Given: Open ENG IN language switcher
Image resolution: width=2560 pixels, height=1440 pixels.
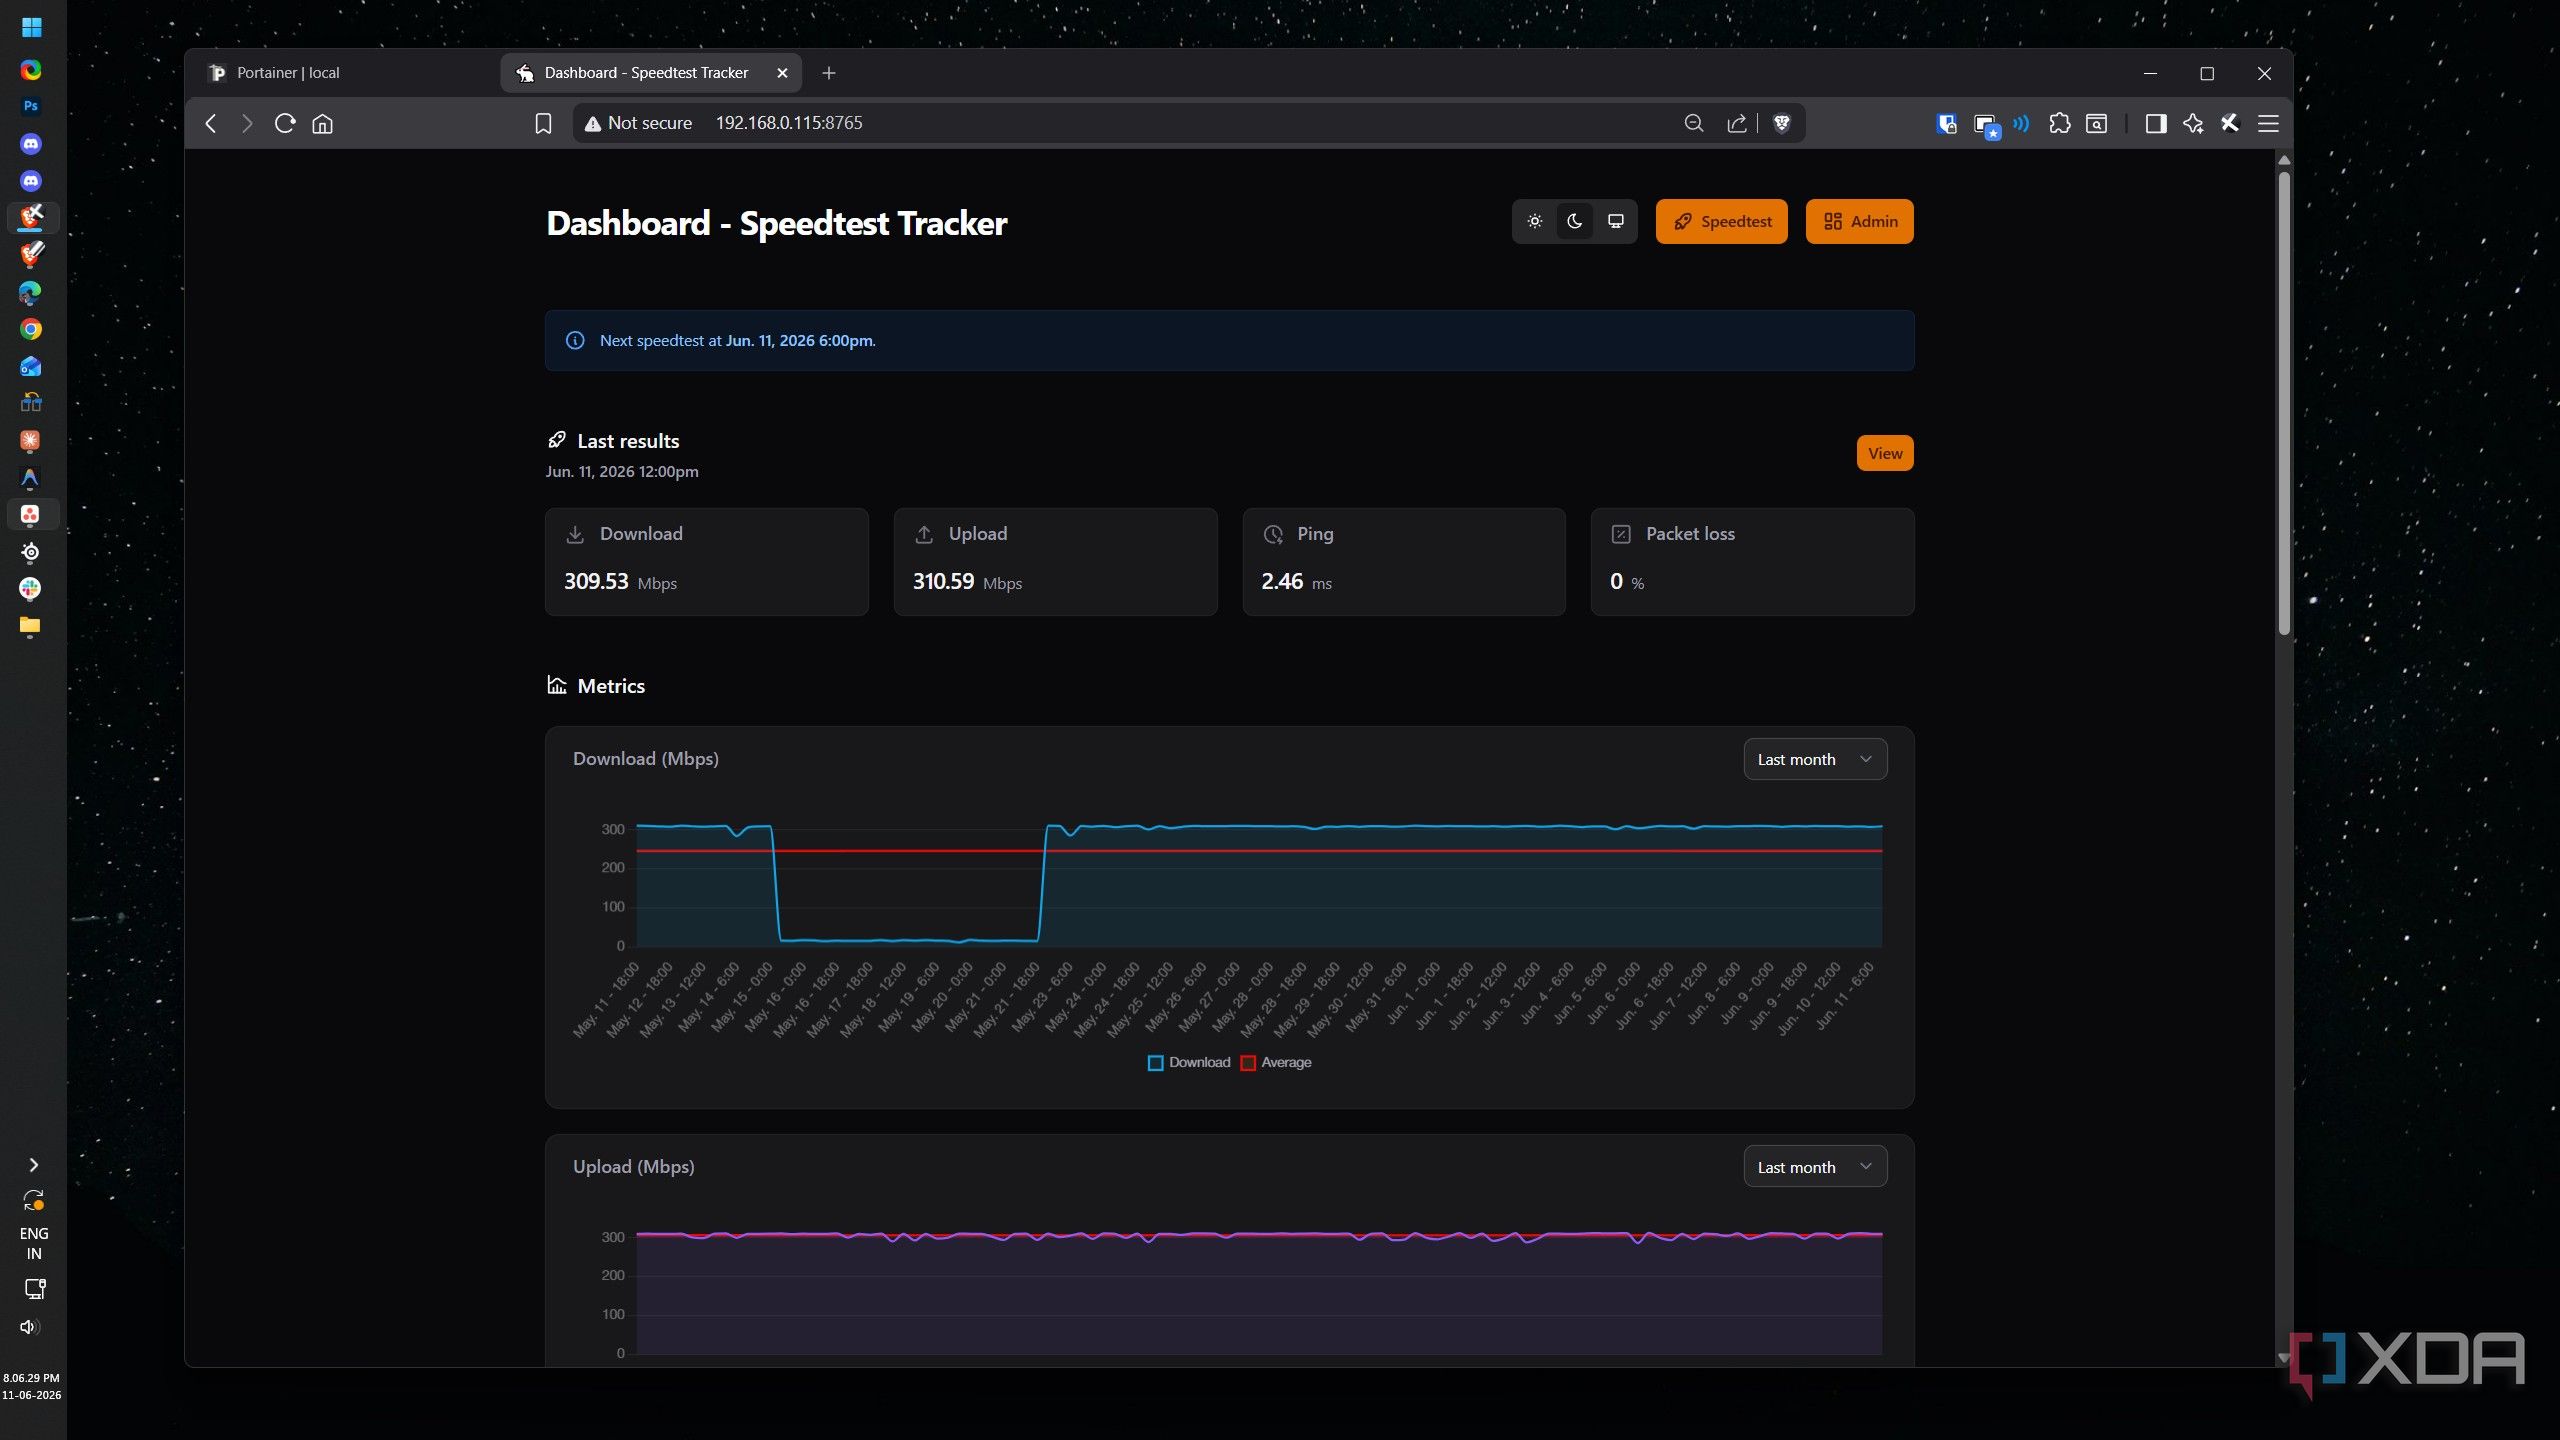Looking at the screenshot, I should tap(33, 1243).
